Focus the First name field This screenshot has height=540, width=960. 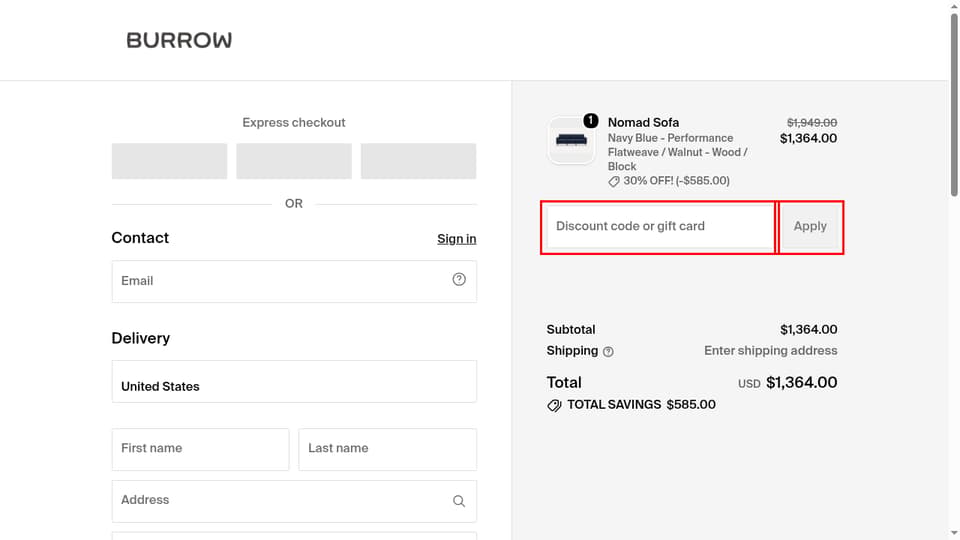(x=200, y=449)
